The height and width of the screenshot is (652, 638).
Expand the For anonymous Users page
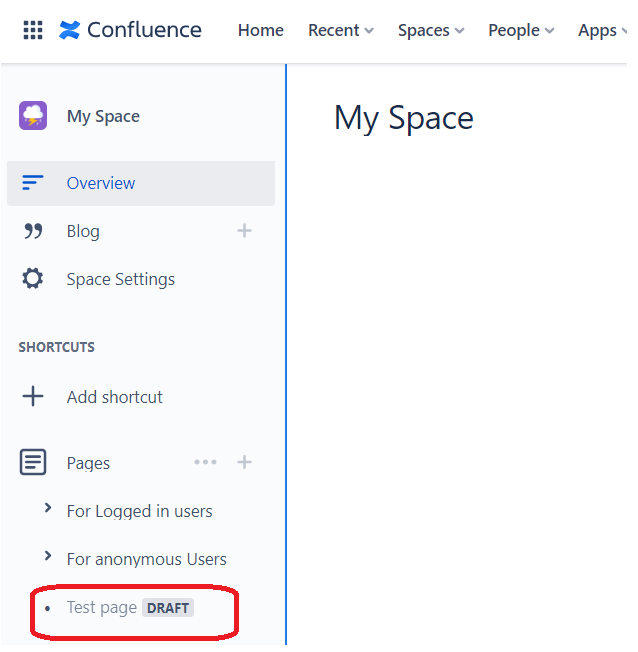pyautogui.click(x=48, y=556)
